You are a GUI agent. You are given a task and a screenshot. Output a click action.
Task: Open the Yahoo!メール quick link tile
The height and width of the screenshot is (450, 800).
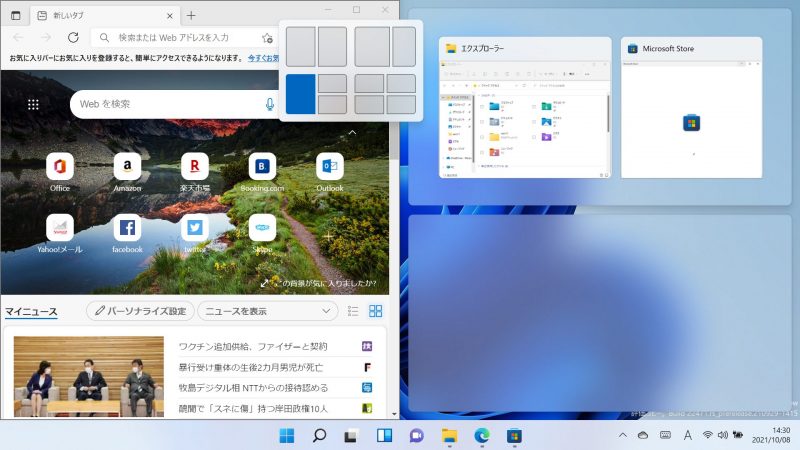coord(60,228)
